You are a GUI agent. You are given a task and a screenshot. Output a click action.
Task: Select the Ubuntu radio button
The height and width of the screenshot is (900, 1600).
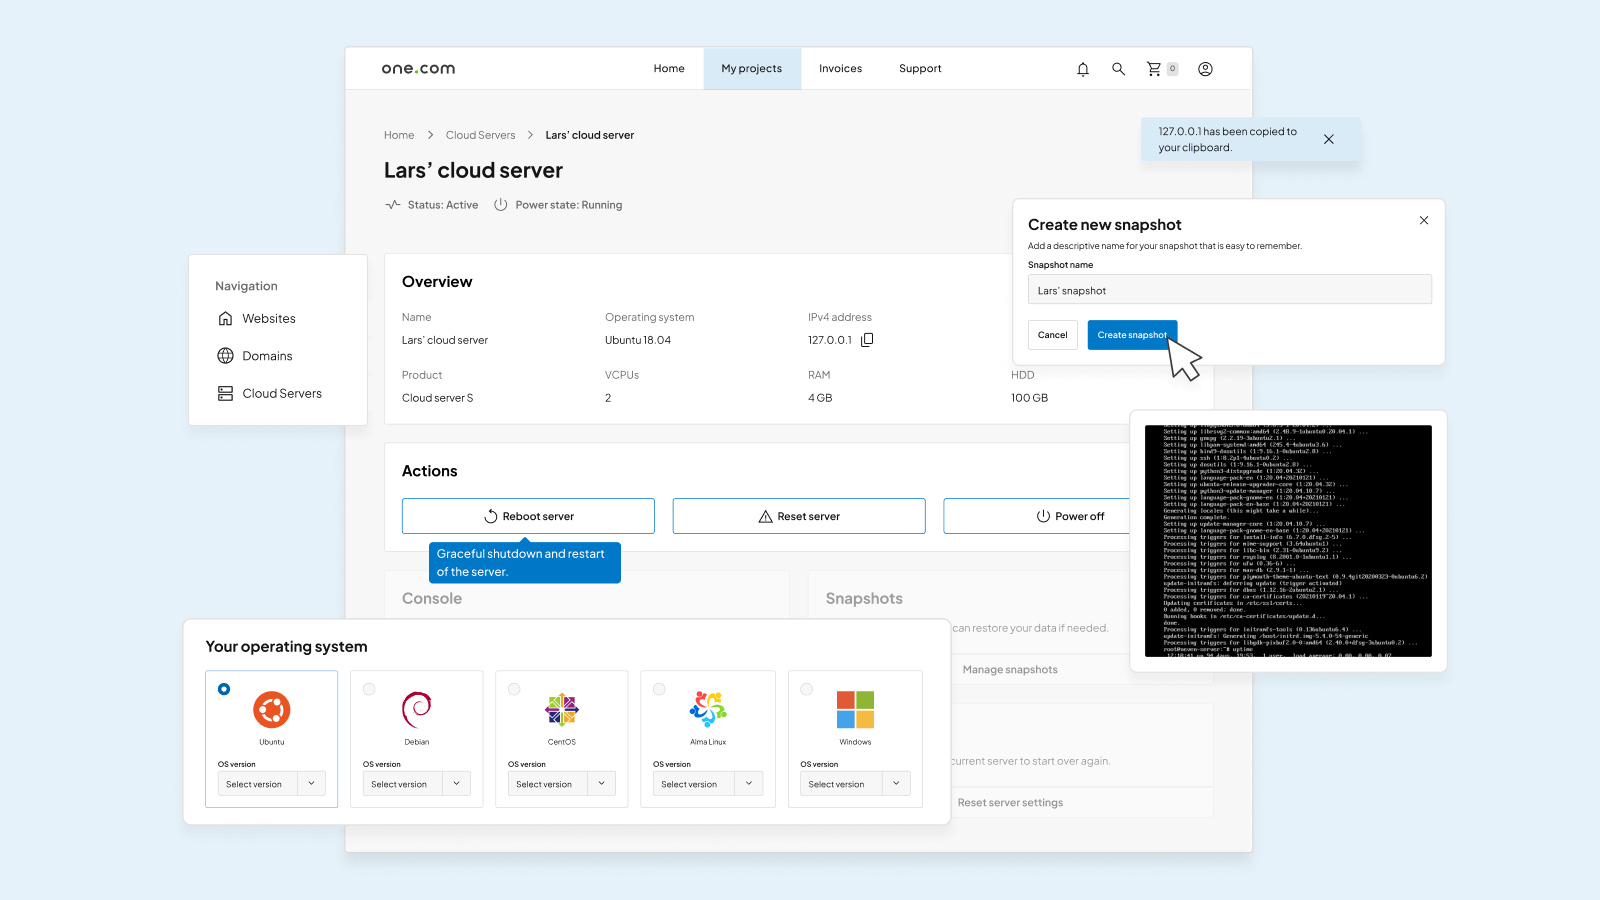[224, 689]
